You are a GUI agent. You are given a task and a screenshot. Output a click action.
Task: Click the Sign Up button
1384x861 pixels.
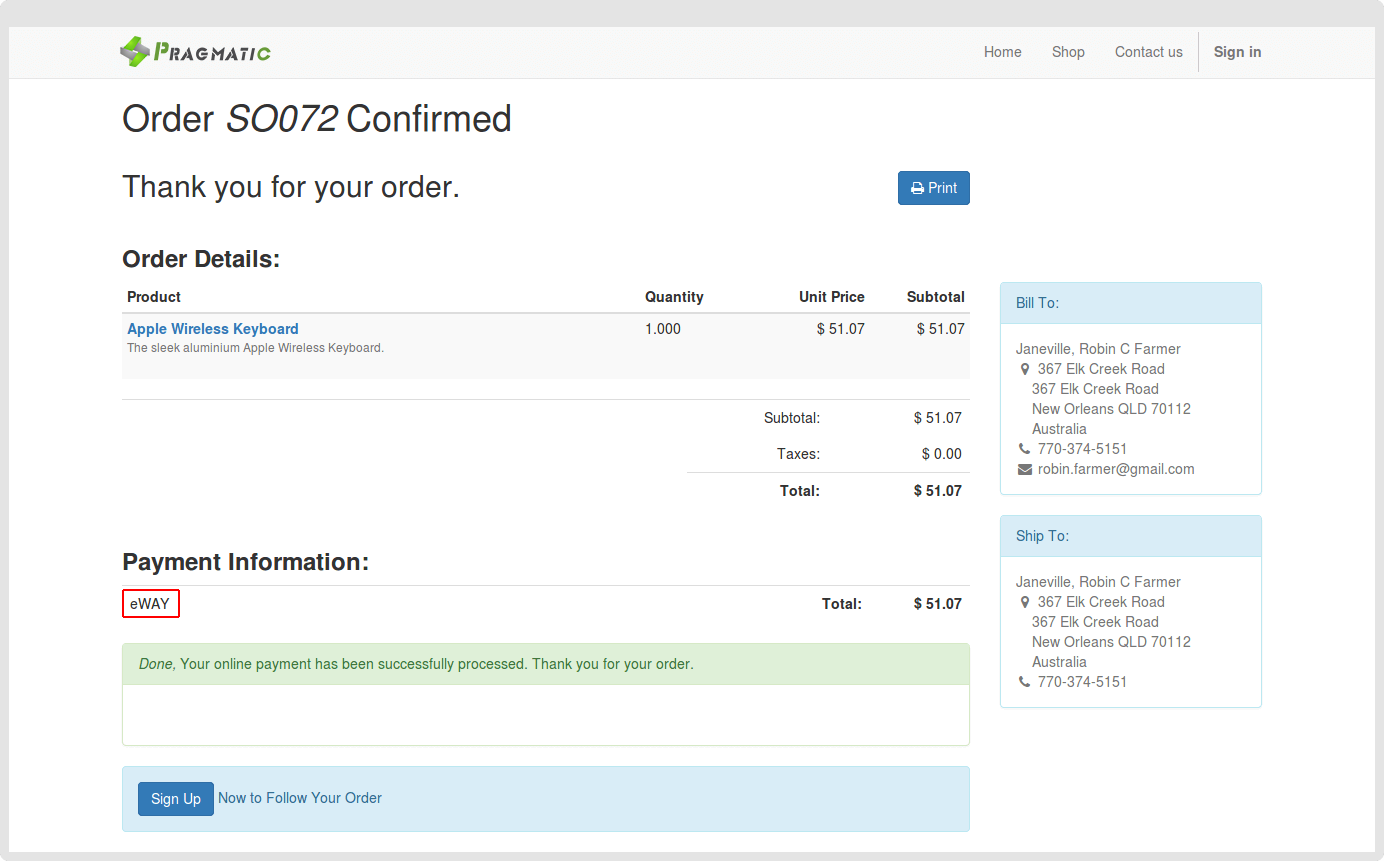pos(176,799)
